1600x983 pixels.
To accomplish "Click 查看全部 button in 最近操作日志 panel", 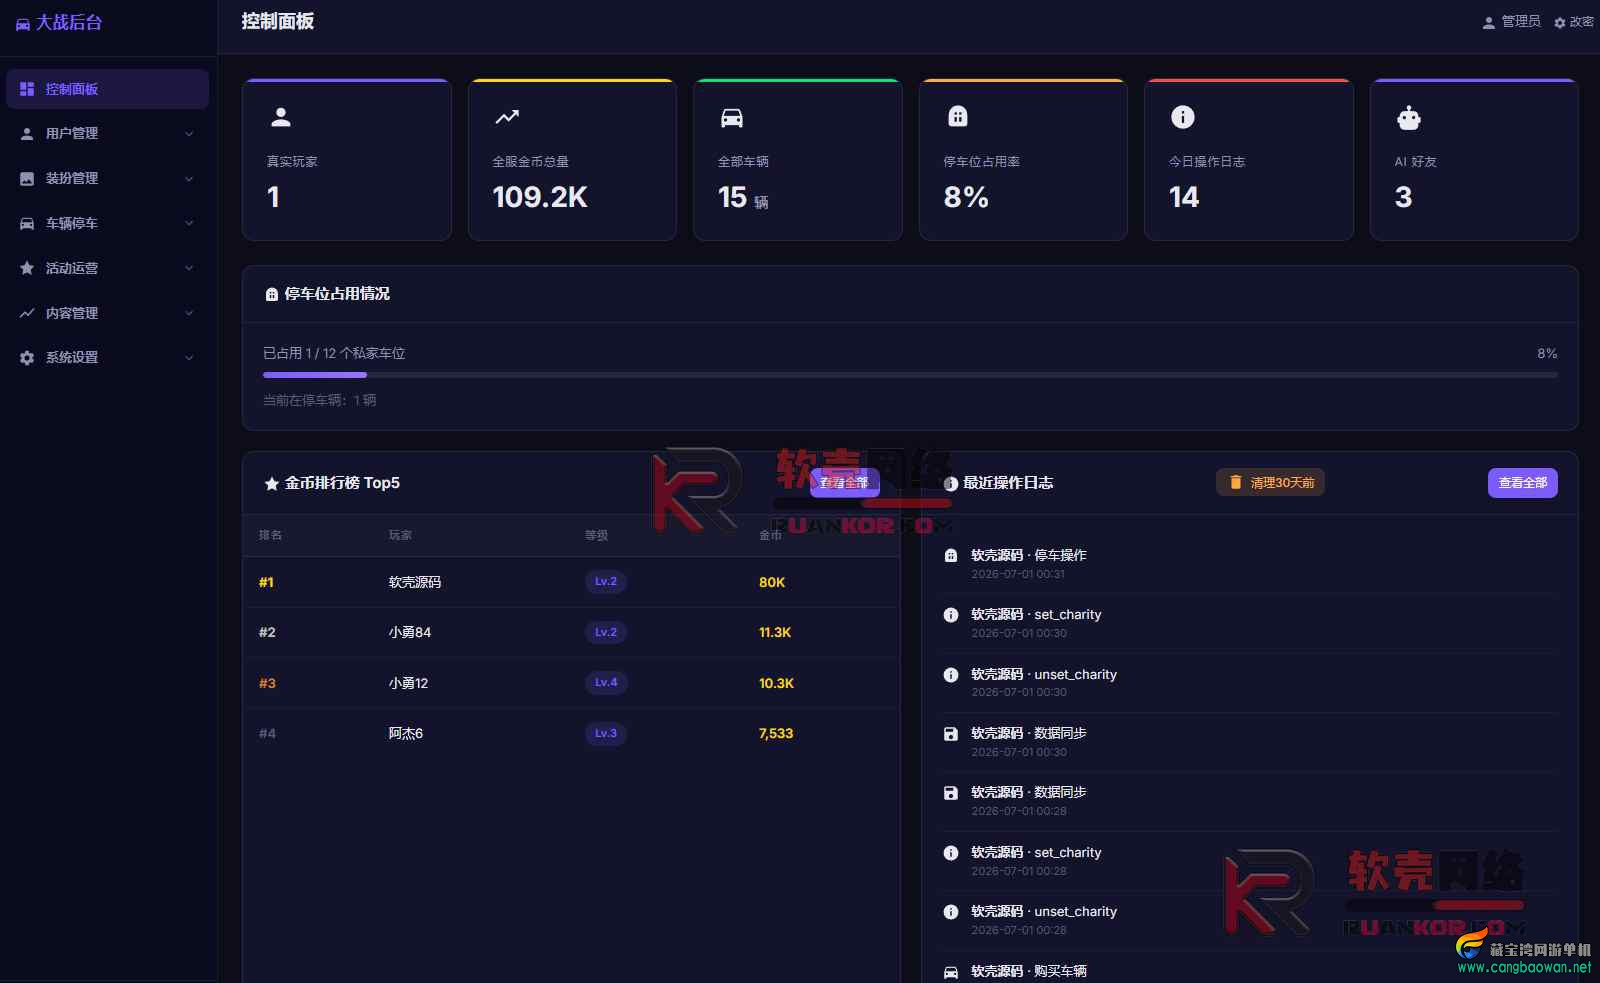I will 1523,483.
